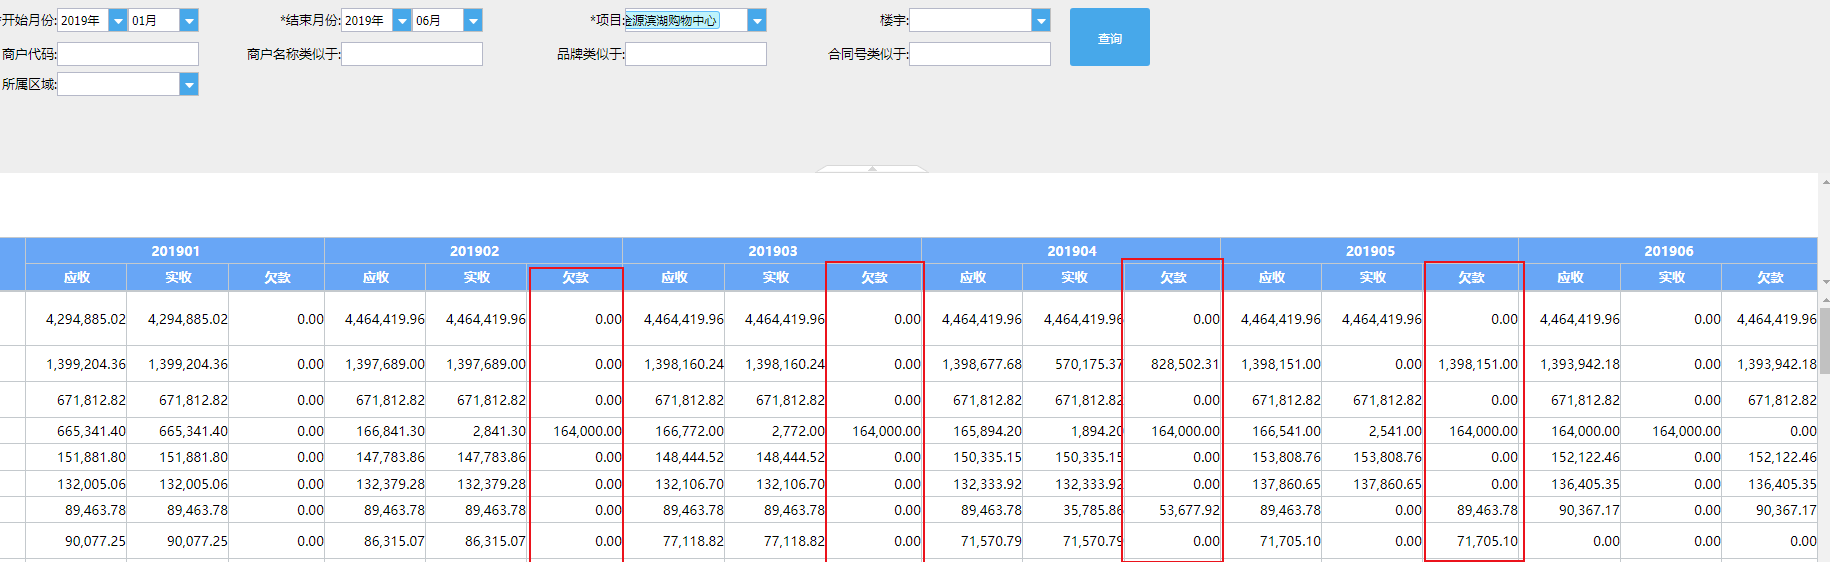Viewport: 1830px width, 562px height.
Task: Click the 201901 month column group header
Action: click(175, 251)
